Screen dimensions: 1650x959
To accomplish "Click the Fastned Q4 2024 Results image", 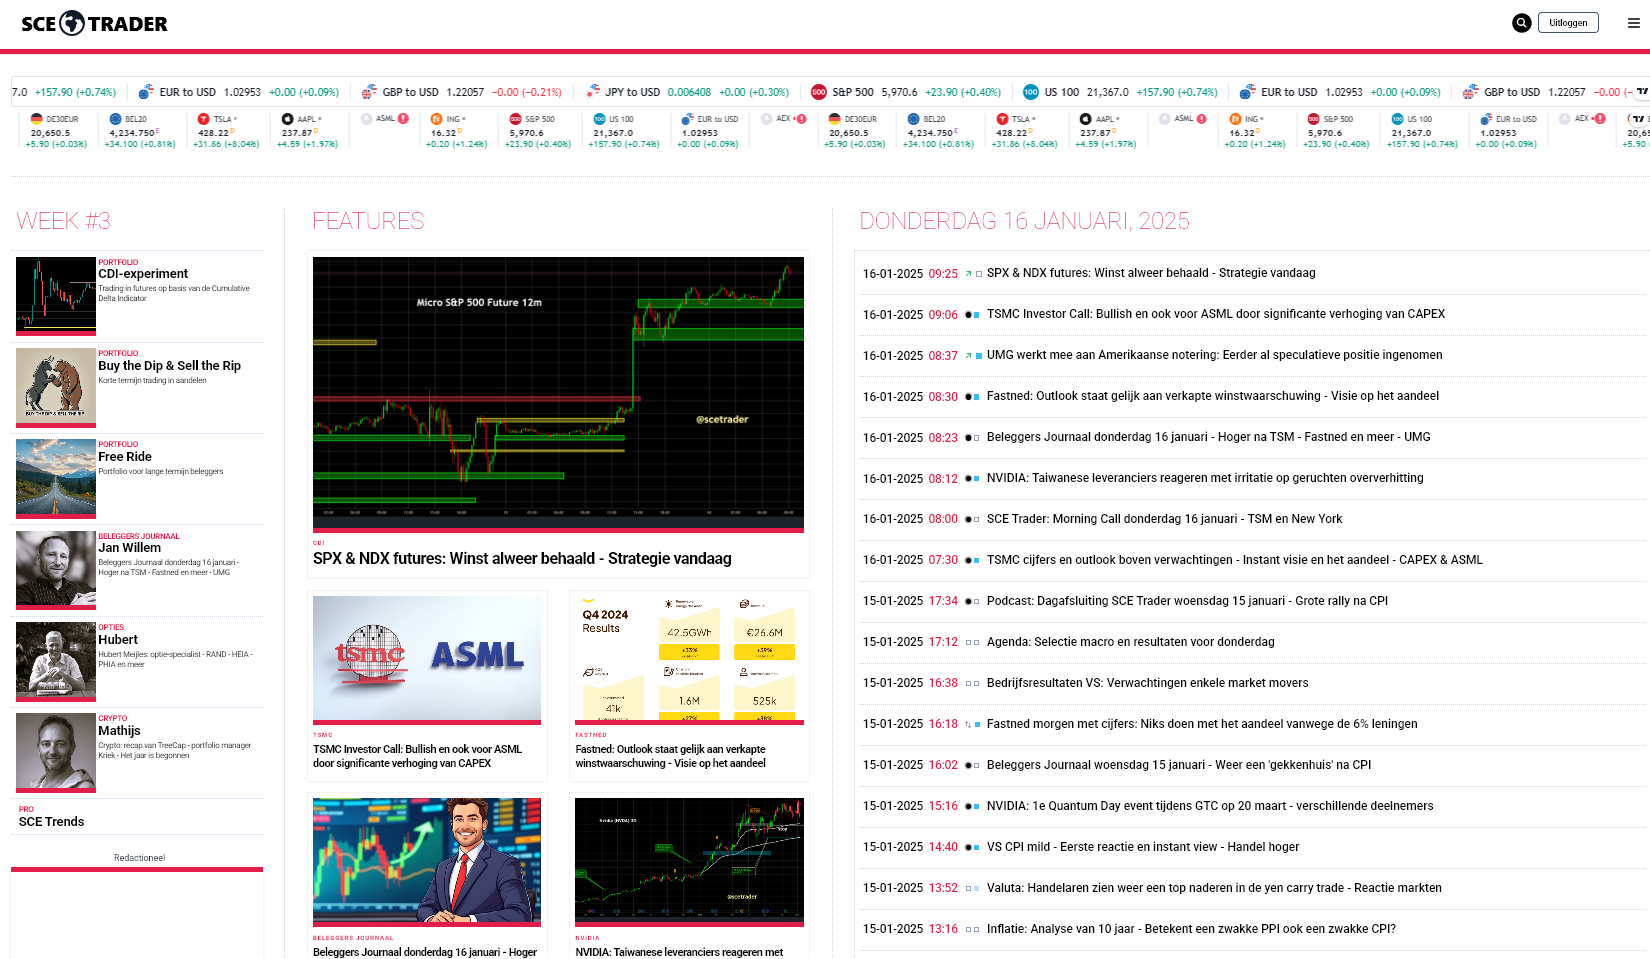I will click(690, 659).
